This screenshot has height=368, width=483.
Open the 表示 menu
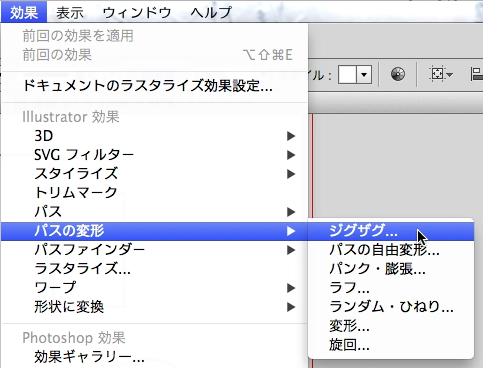69,12
